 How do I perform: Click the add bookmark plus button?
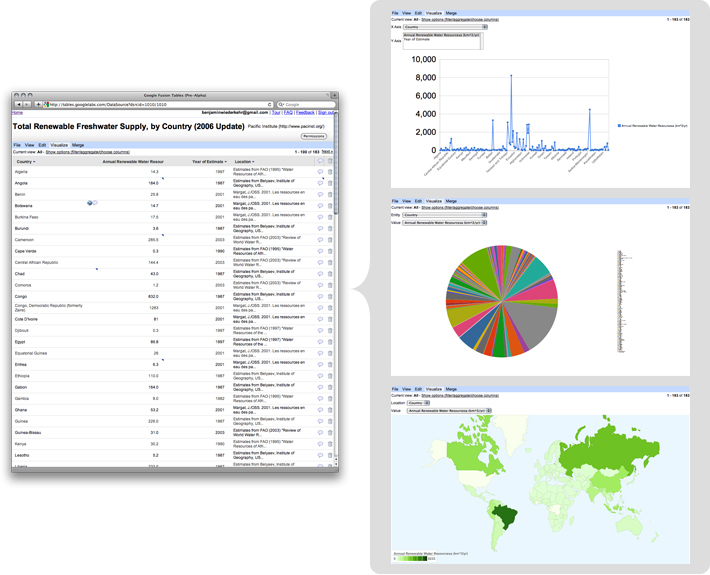pyautogui.click(x=38, y=105)
